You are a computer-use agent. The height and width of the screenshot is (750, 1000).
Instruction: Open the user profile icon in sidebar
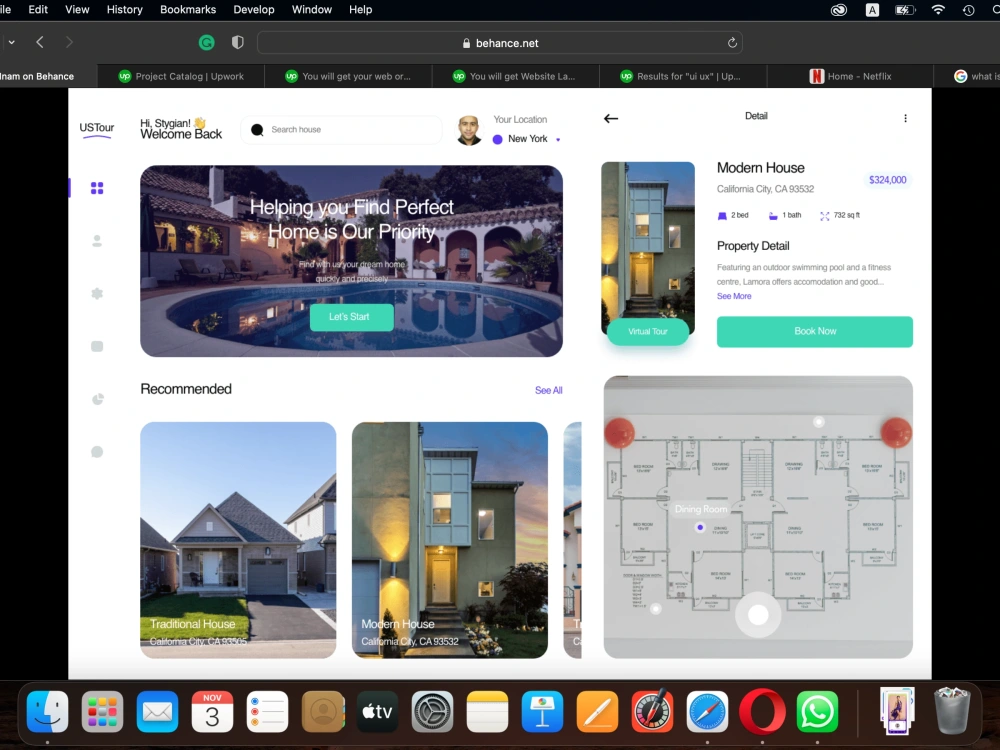(97, 241)
